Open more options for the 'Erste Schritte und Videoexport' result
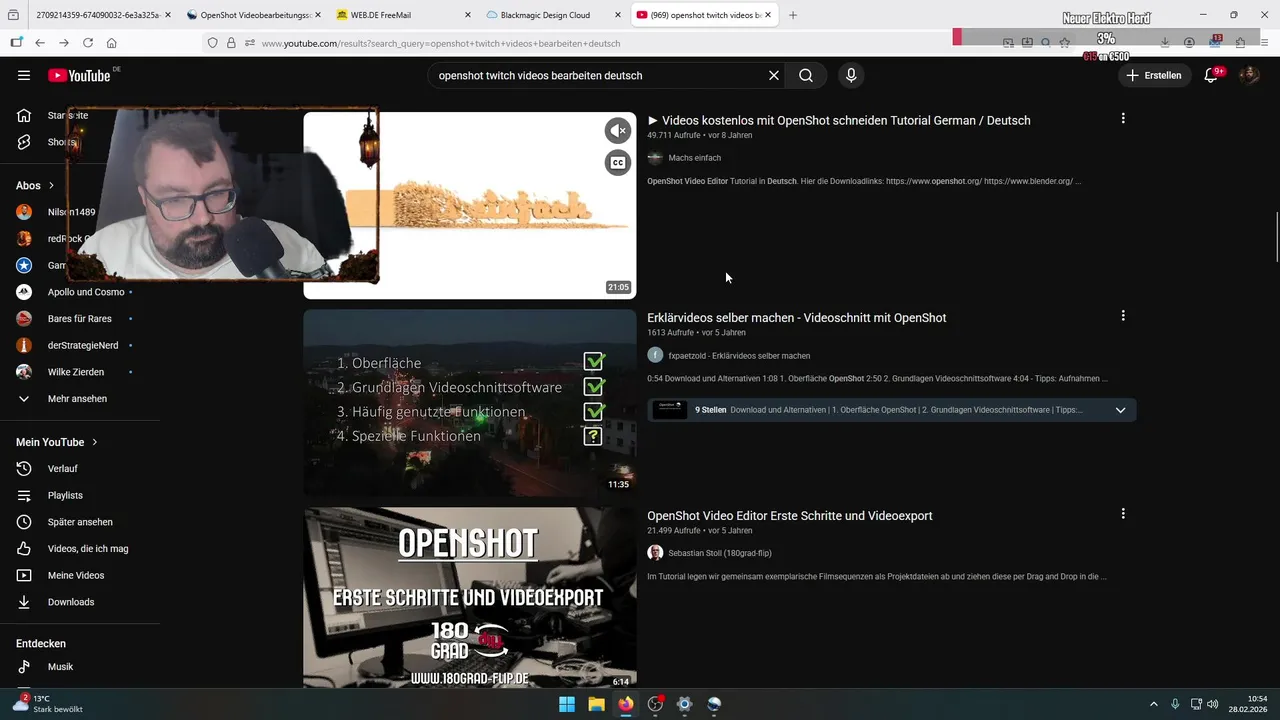Viewport: 1280px width, 720px height. [1123, 514]
